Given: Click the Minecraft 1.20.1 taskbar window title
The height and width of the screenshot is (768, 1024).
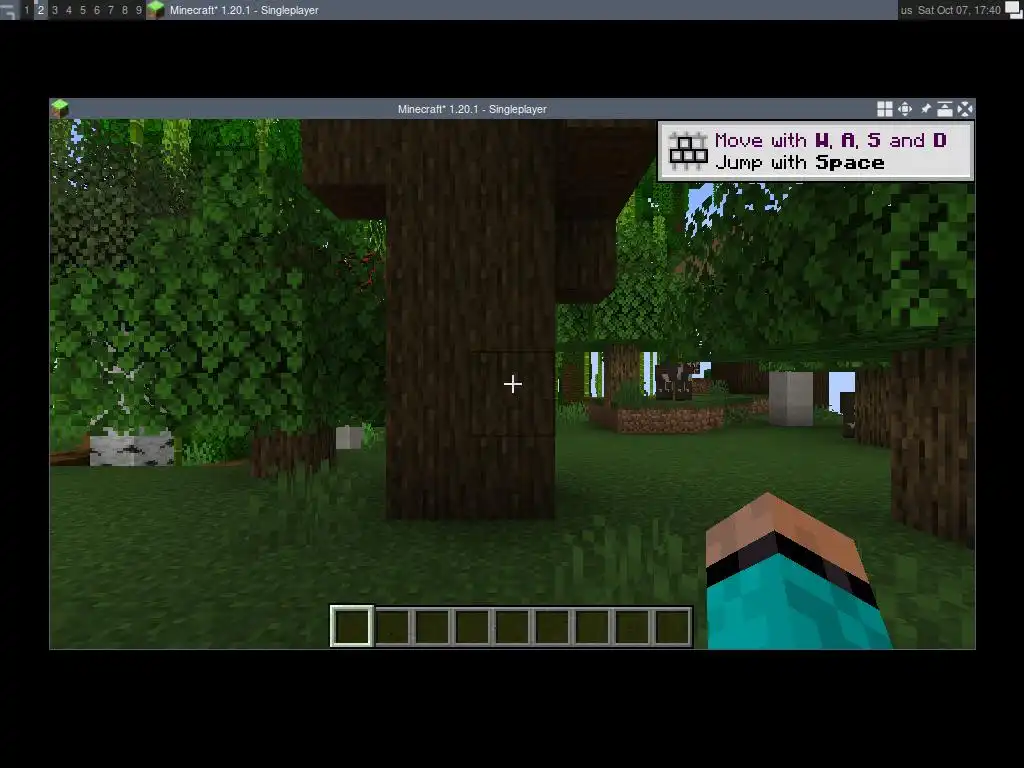Looking at the screenshot, I should tap(244, 10).
